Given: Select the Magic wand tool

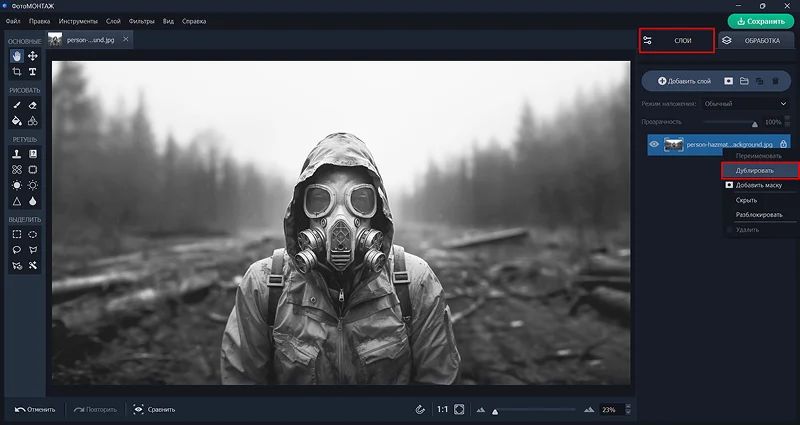Looking at the screenshot, I should (x=33, y=266).
